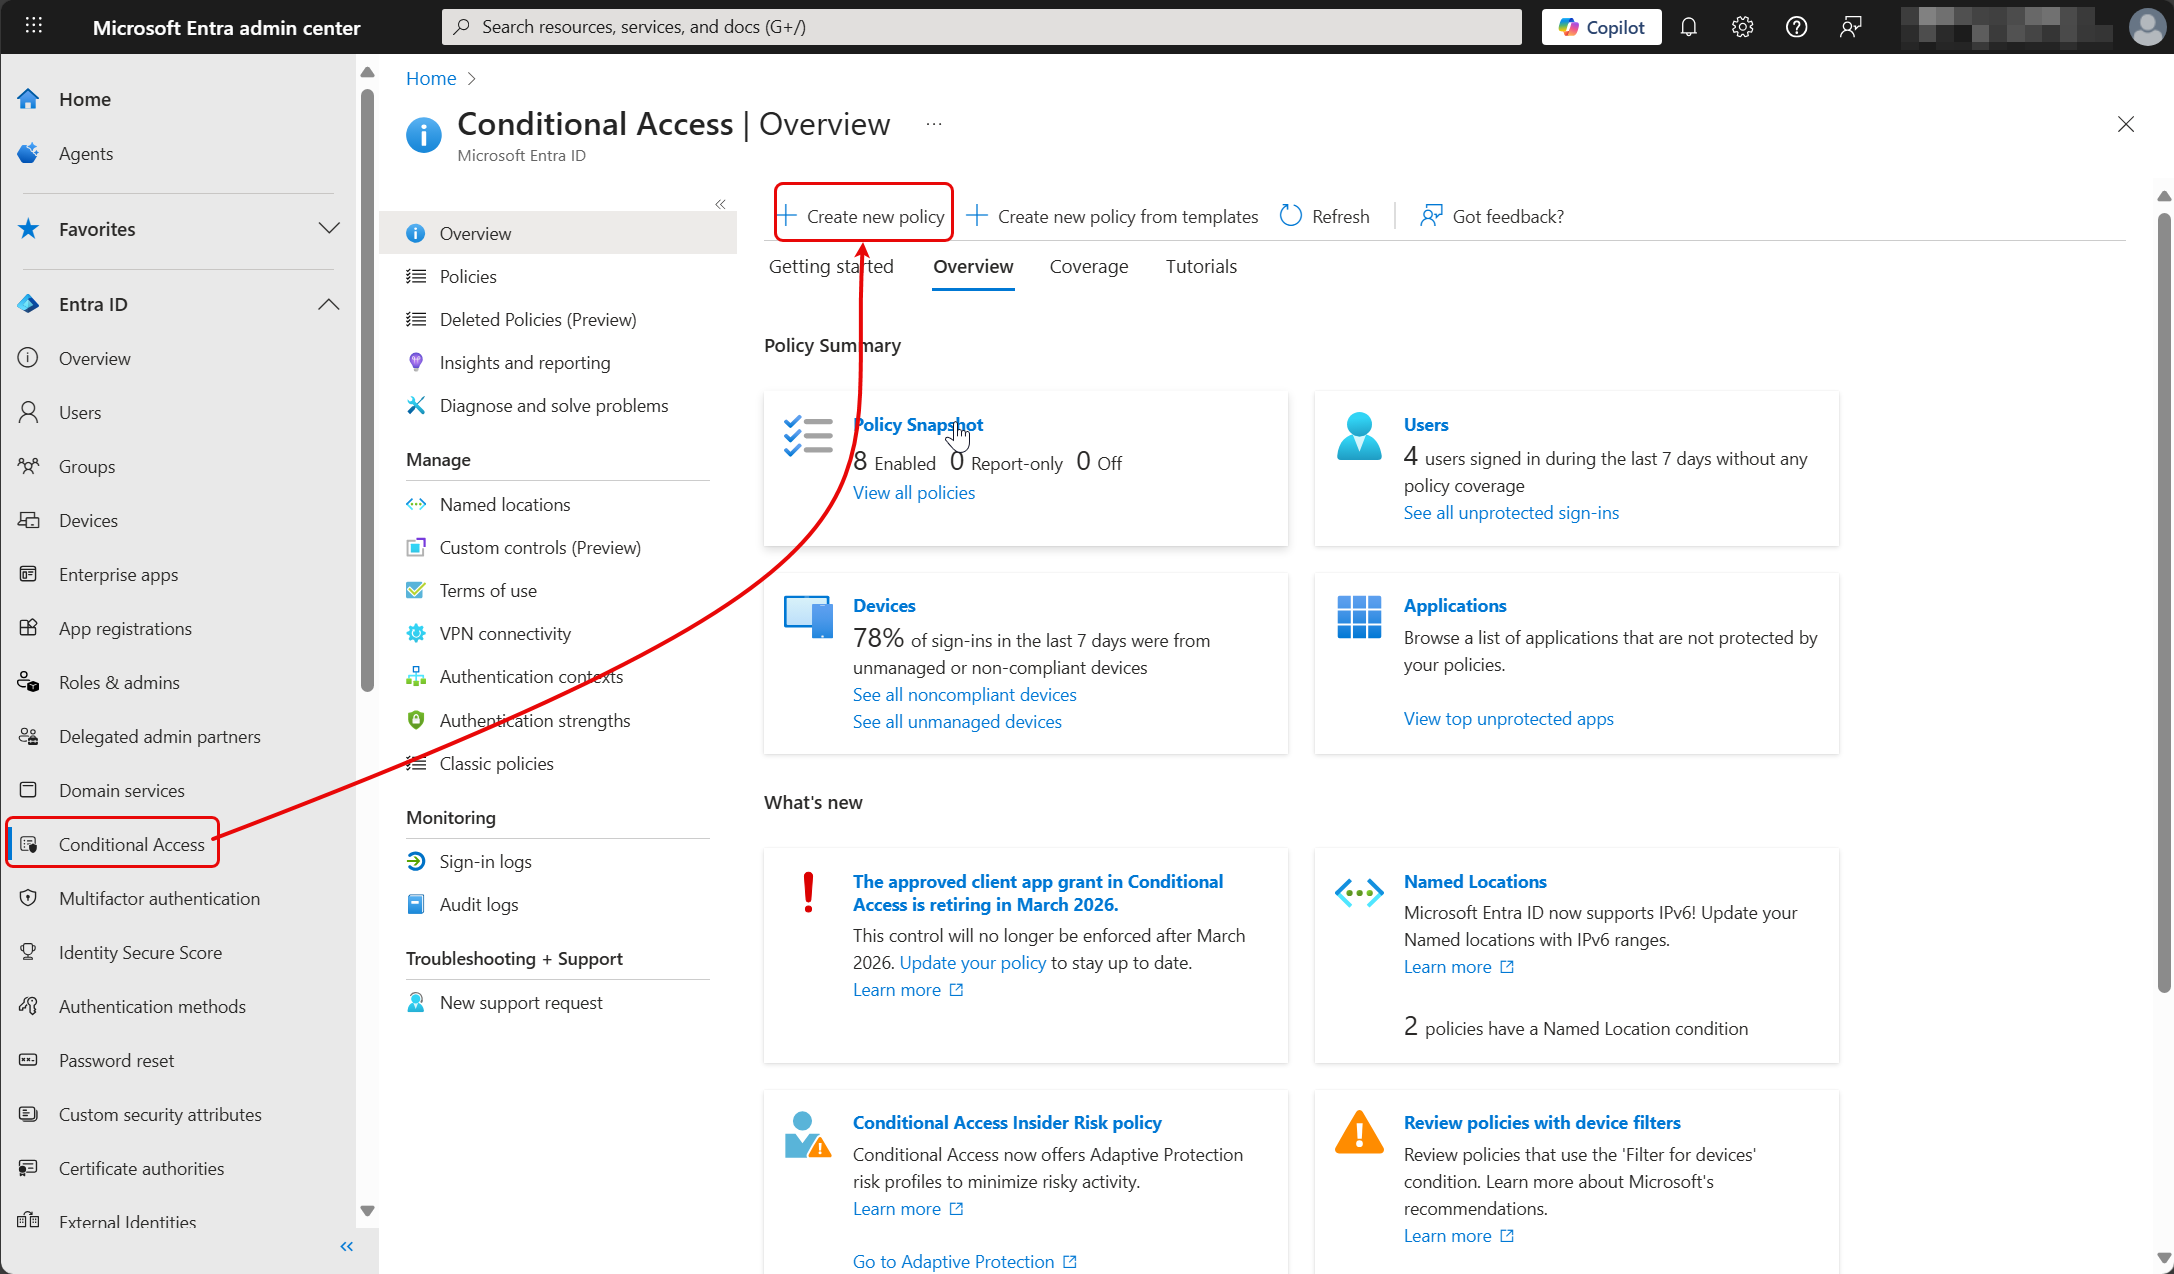Click the help question mark icon
This screenshot has width=2174, height=1274.
1796,27
